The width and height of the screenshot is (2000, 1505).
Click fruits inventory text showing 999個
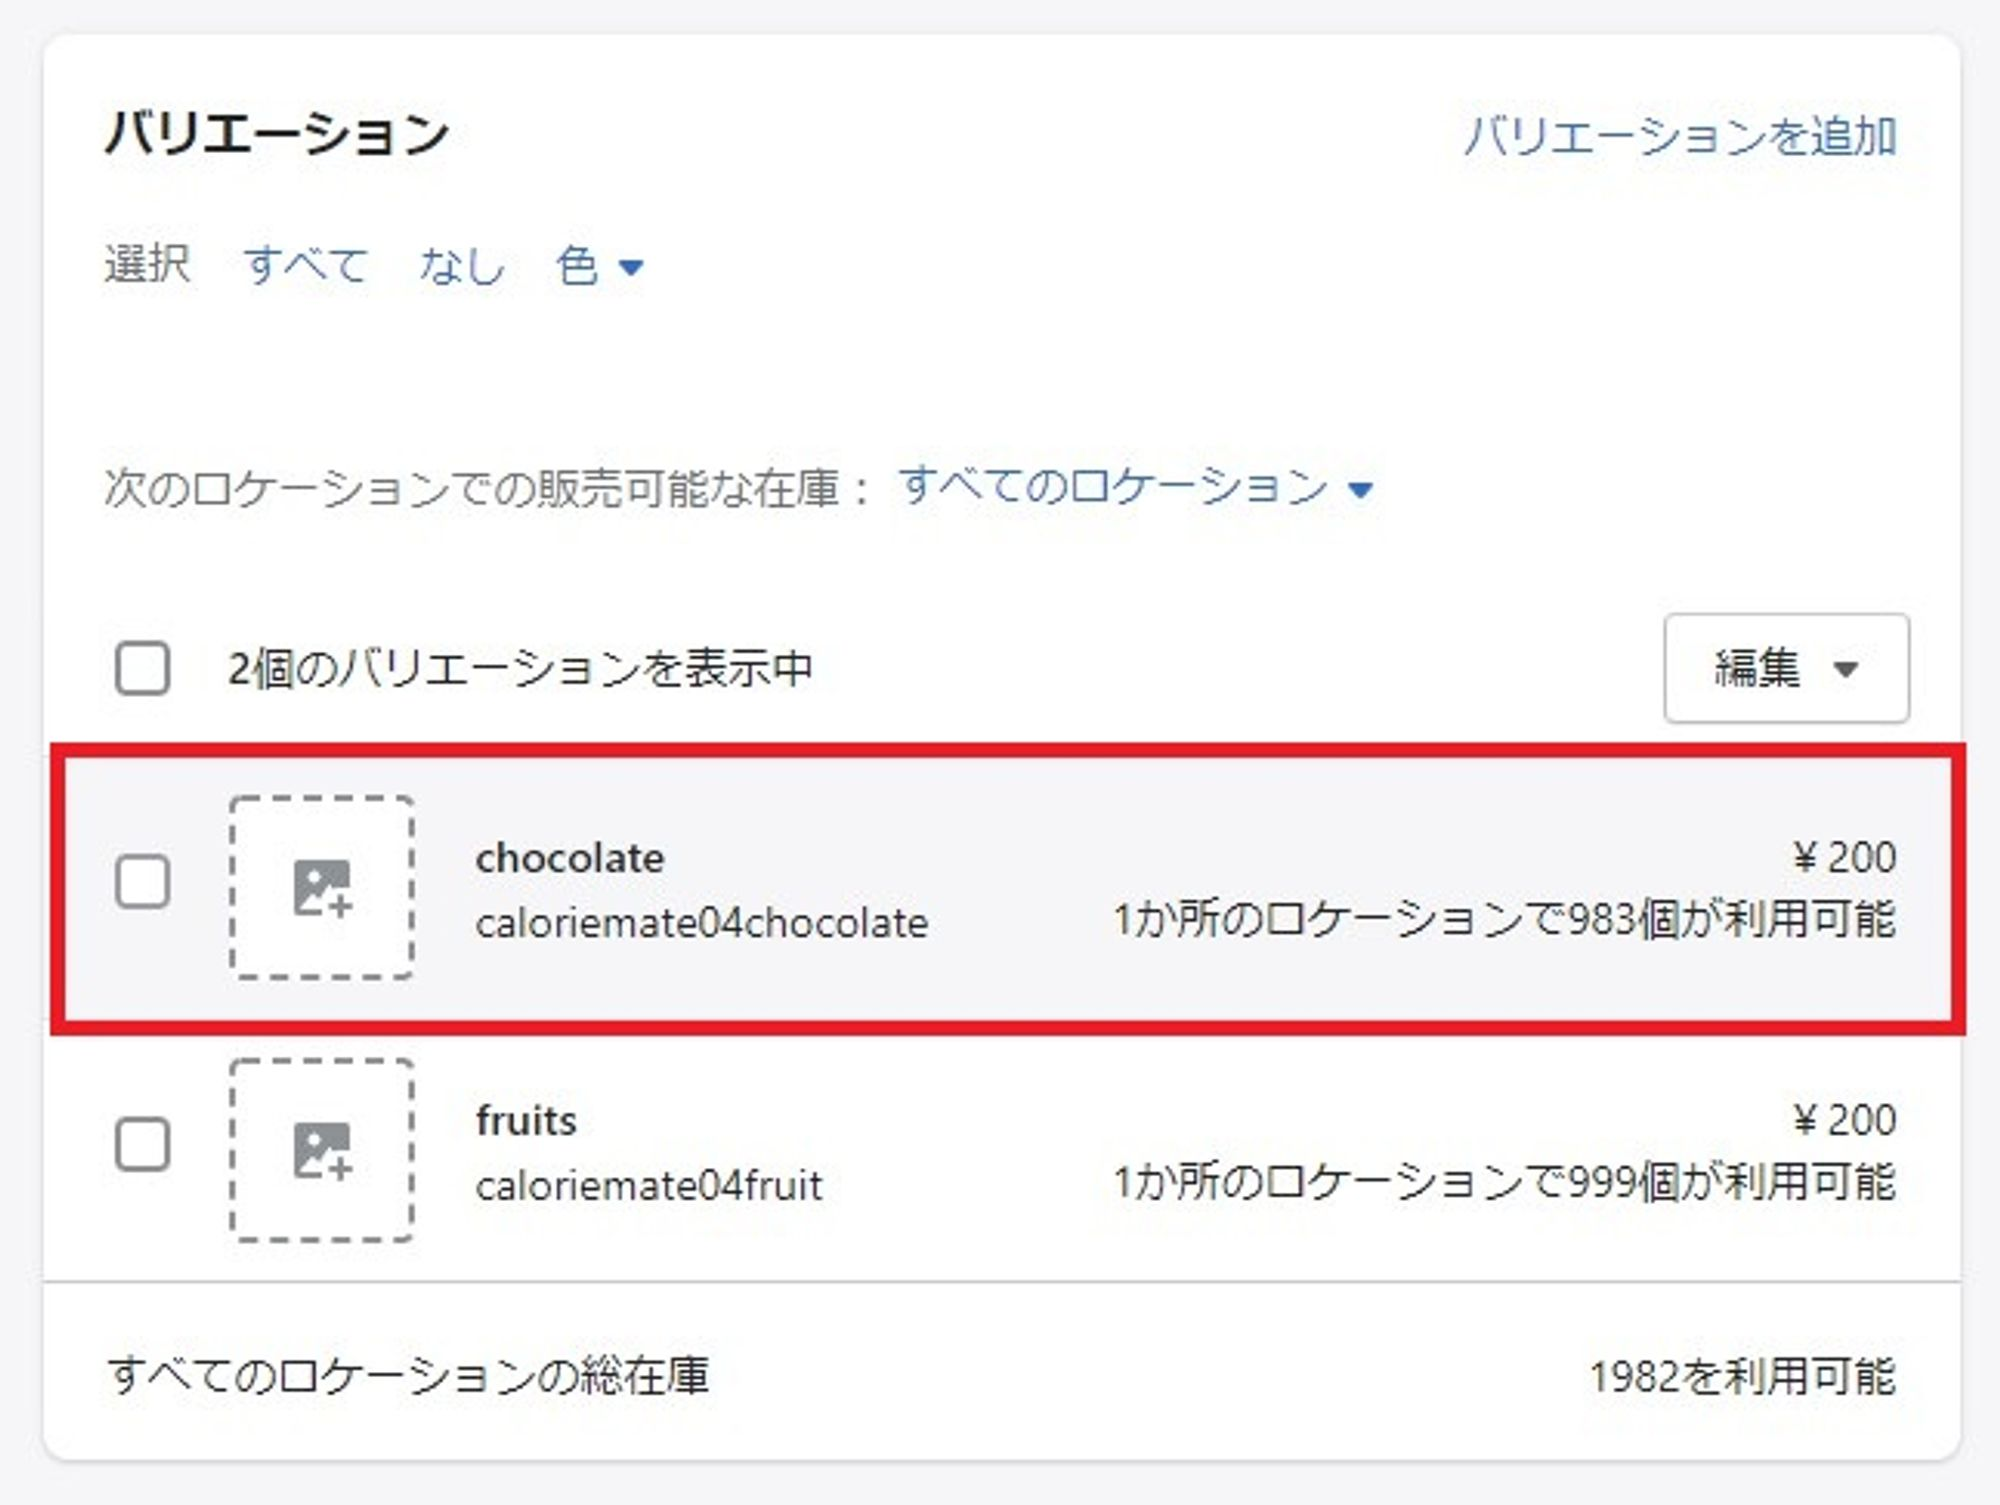1504,1182
